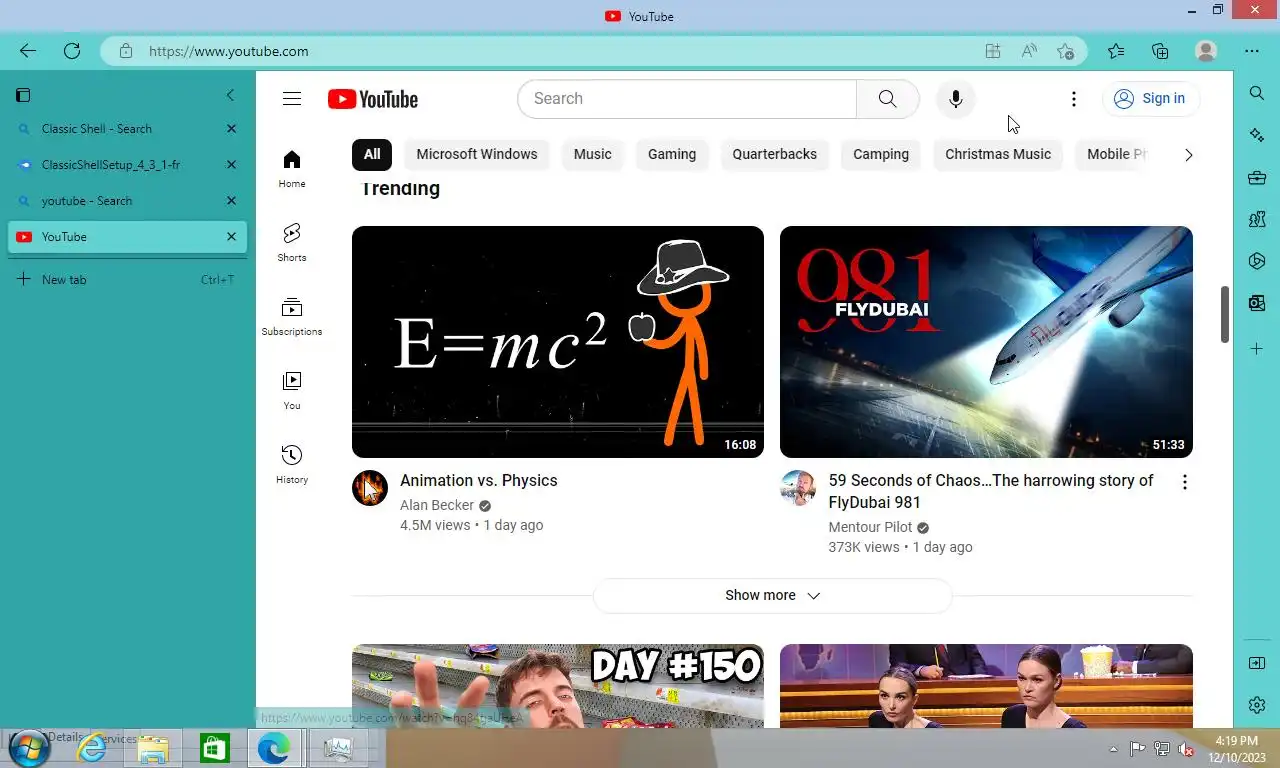Click the muted volume tray icon

click(x=1186, y=749)
